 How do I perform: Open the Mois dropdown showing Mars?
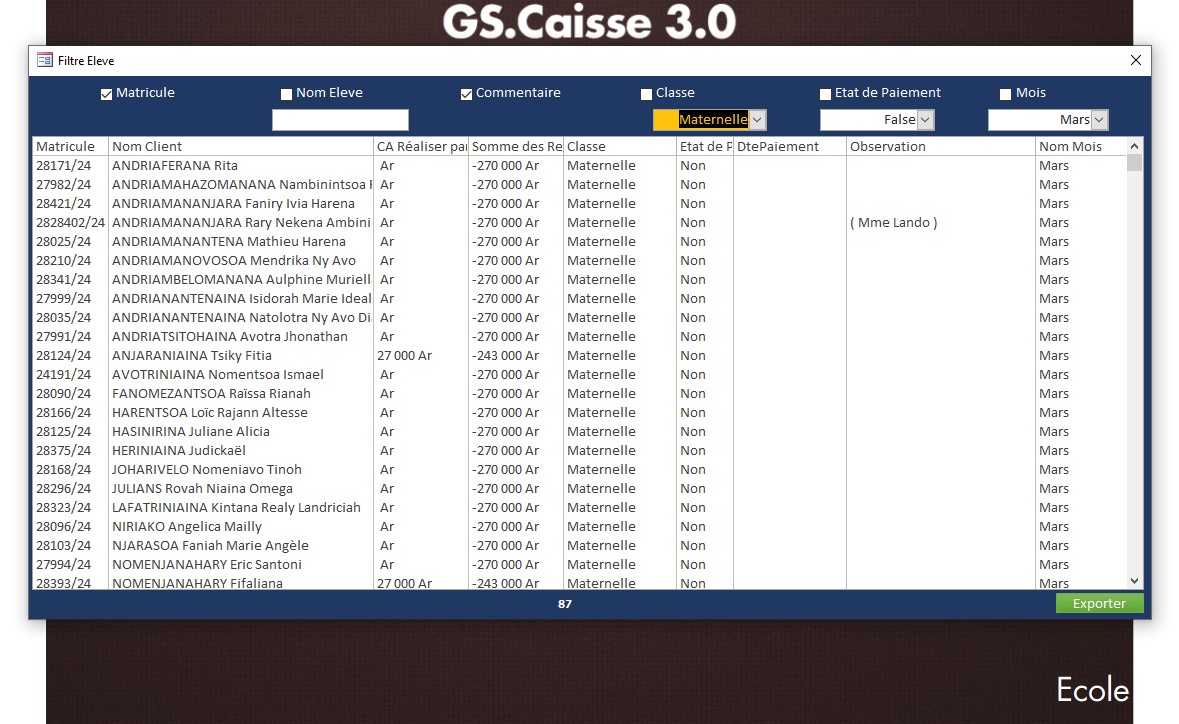coord(1099,120)
